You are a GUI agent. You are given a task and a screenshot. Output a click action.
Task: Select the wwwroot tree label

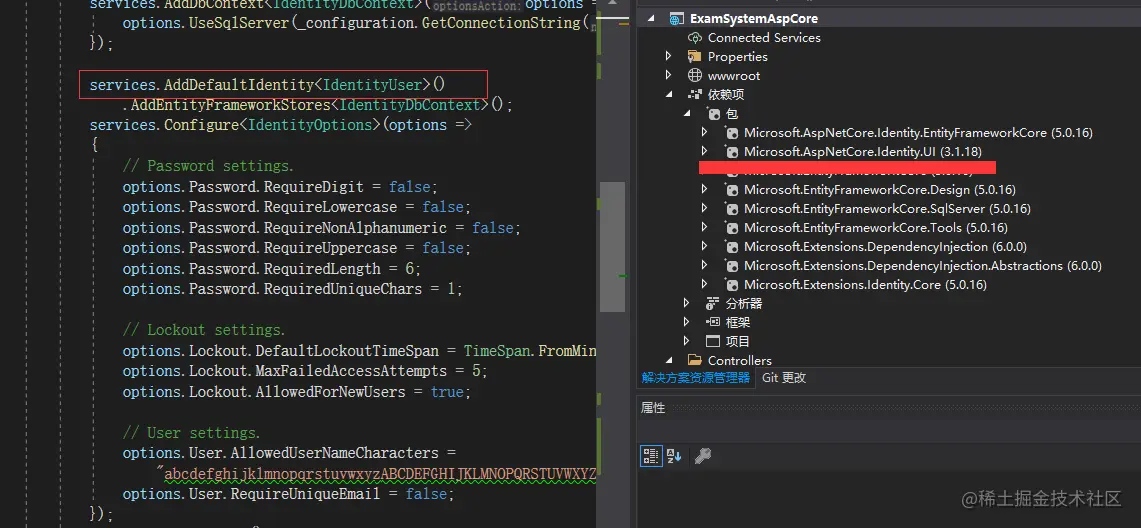click(734, 76)
